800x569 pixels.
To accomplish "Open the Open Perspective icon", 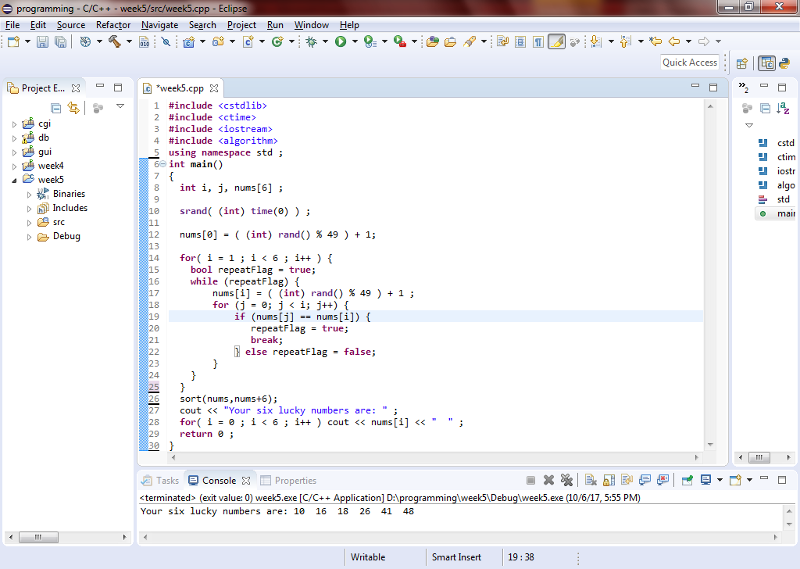I will tap(742, 63).
